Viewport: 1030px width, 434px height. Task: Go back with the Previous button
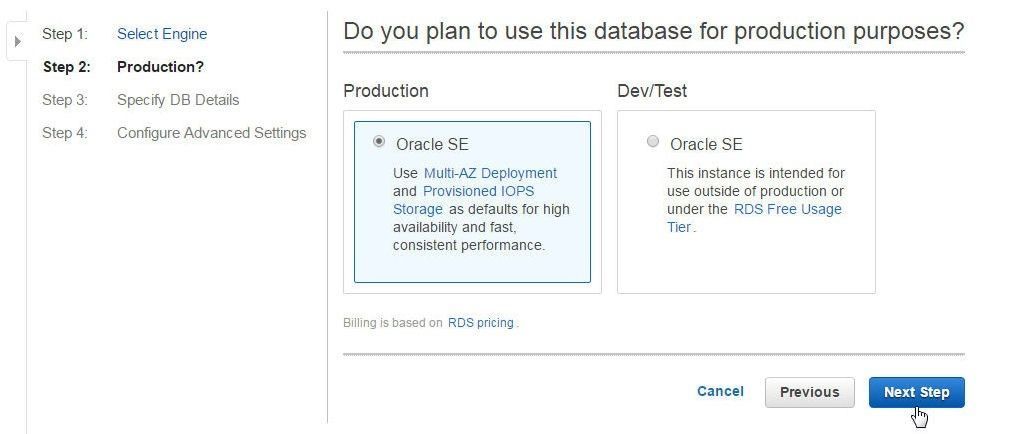[x=809, y=392]
